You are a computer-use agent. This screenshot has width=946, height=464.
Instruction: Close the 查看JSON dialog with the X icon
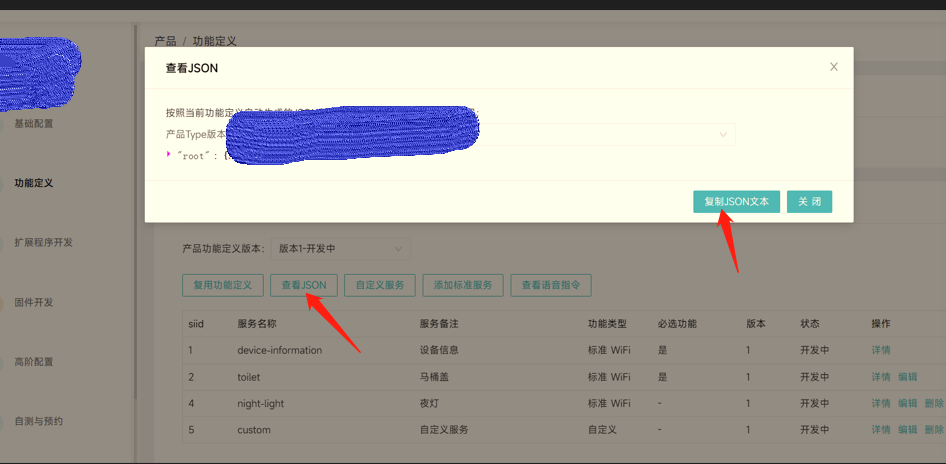click(834, 67)
